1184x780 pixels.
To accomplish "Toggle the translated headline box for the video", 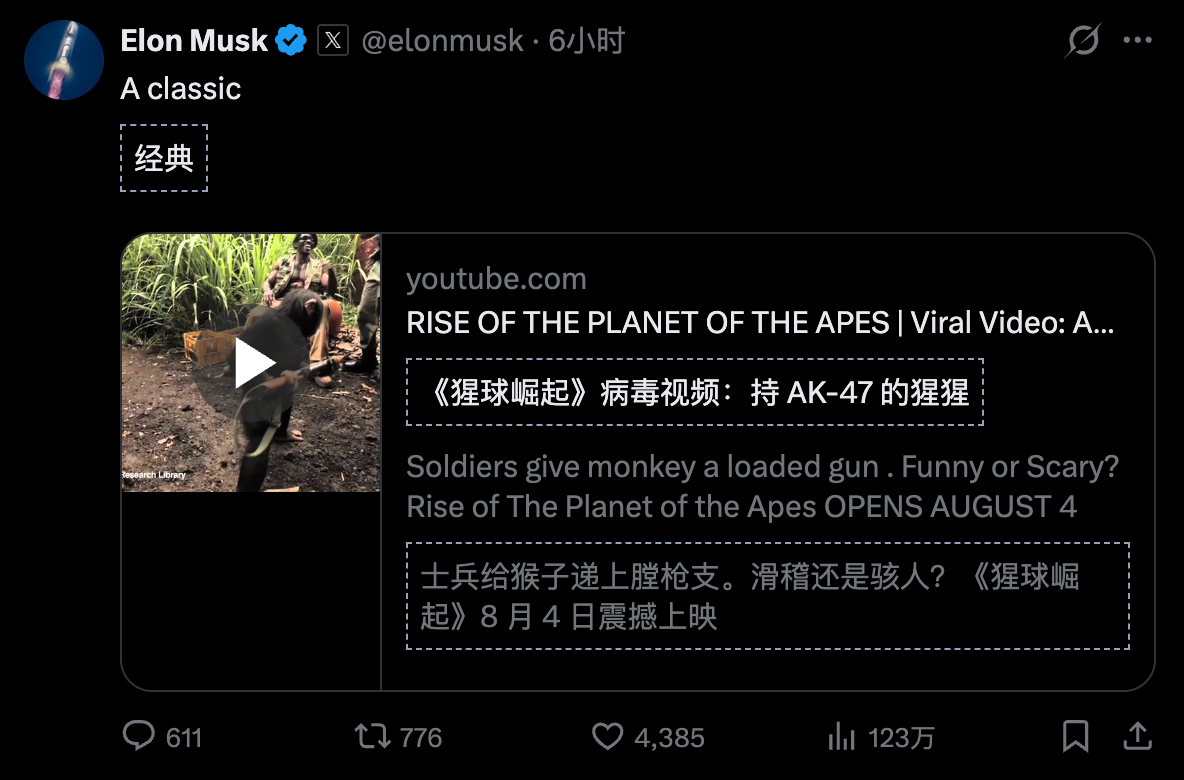I will click(695, 392).
